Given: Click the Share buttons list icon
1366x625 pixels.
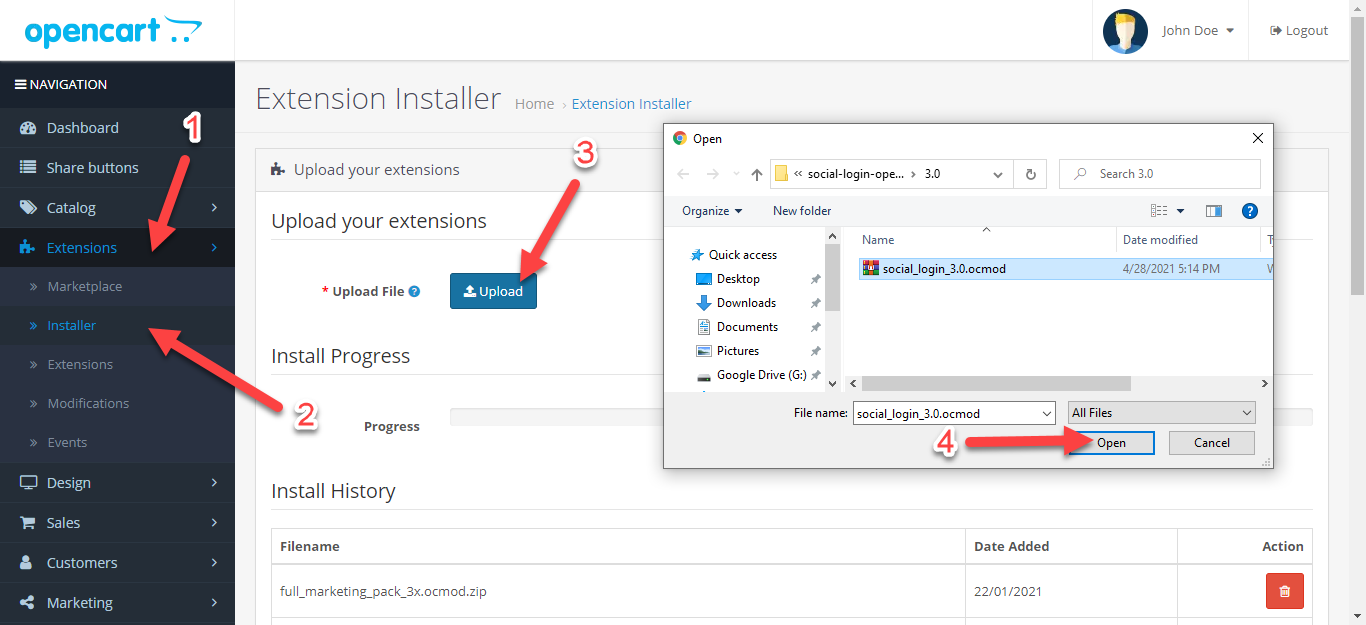Looking at the screenshot, I should [28, 168].
